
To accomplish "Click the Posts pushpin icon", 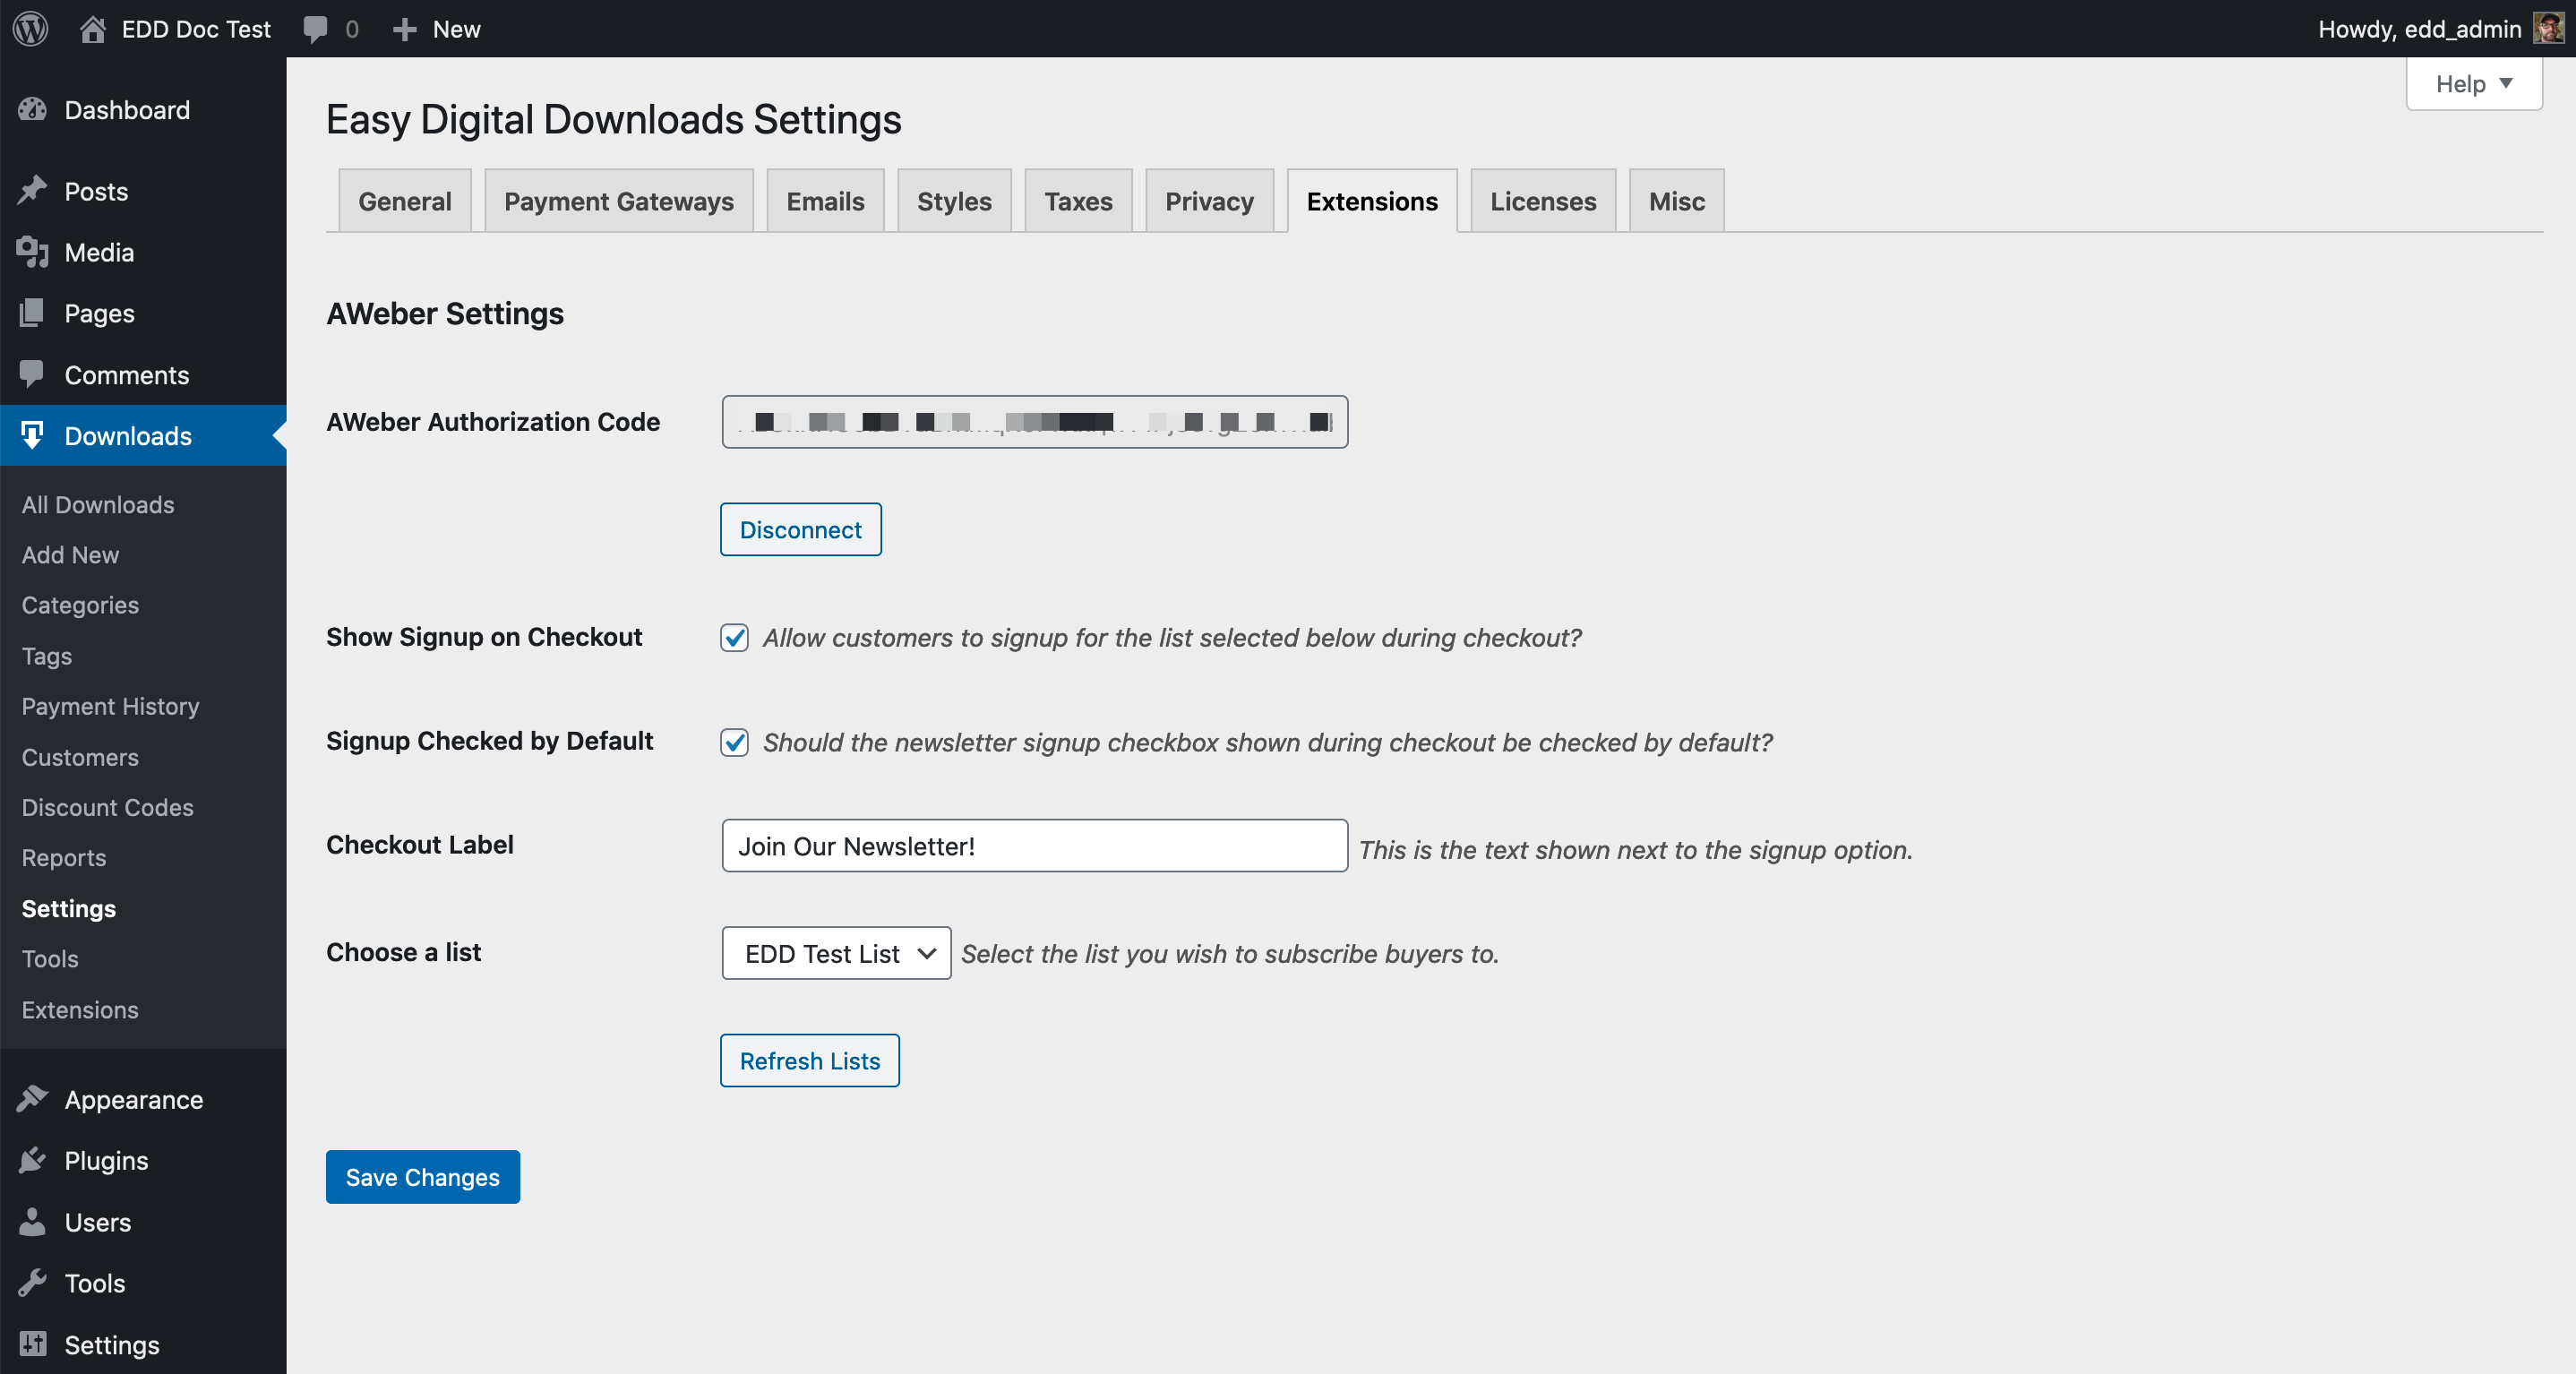I will tap(32, 191).
